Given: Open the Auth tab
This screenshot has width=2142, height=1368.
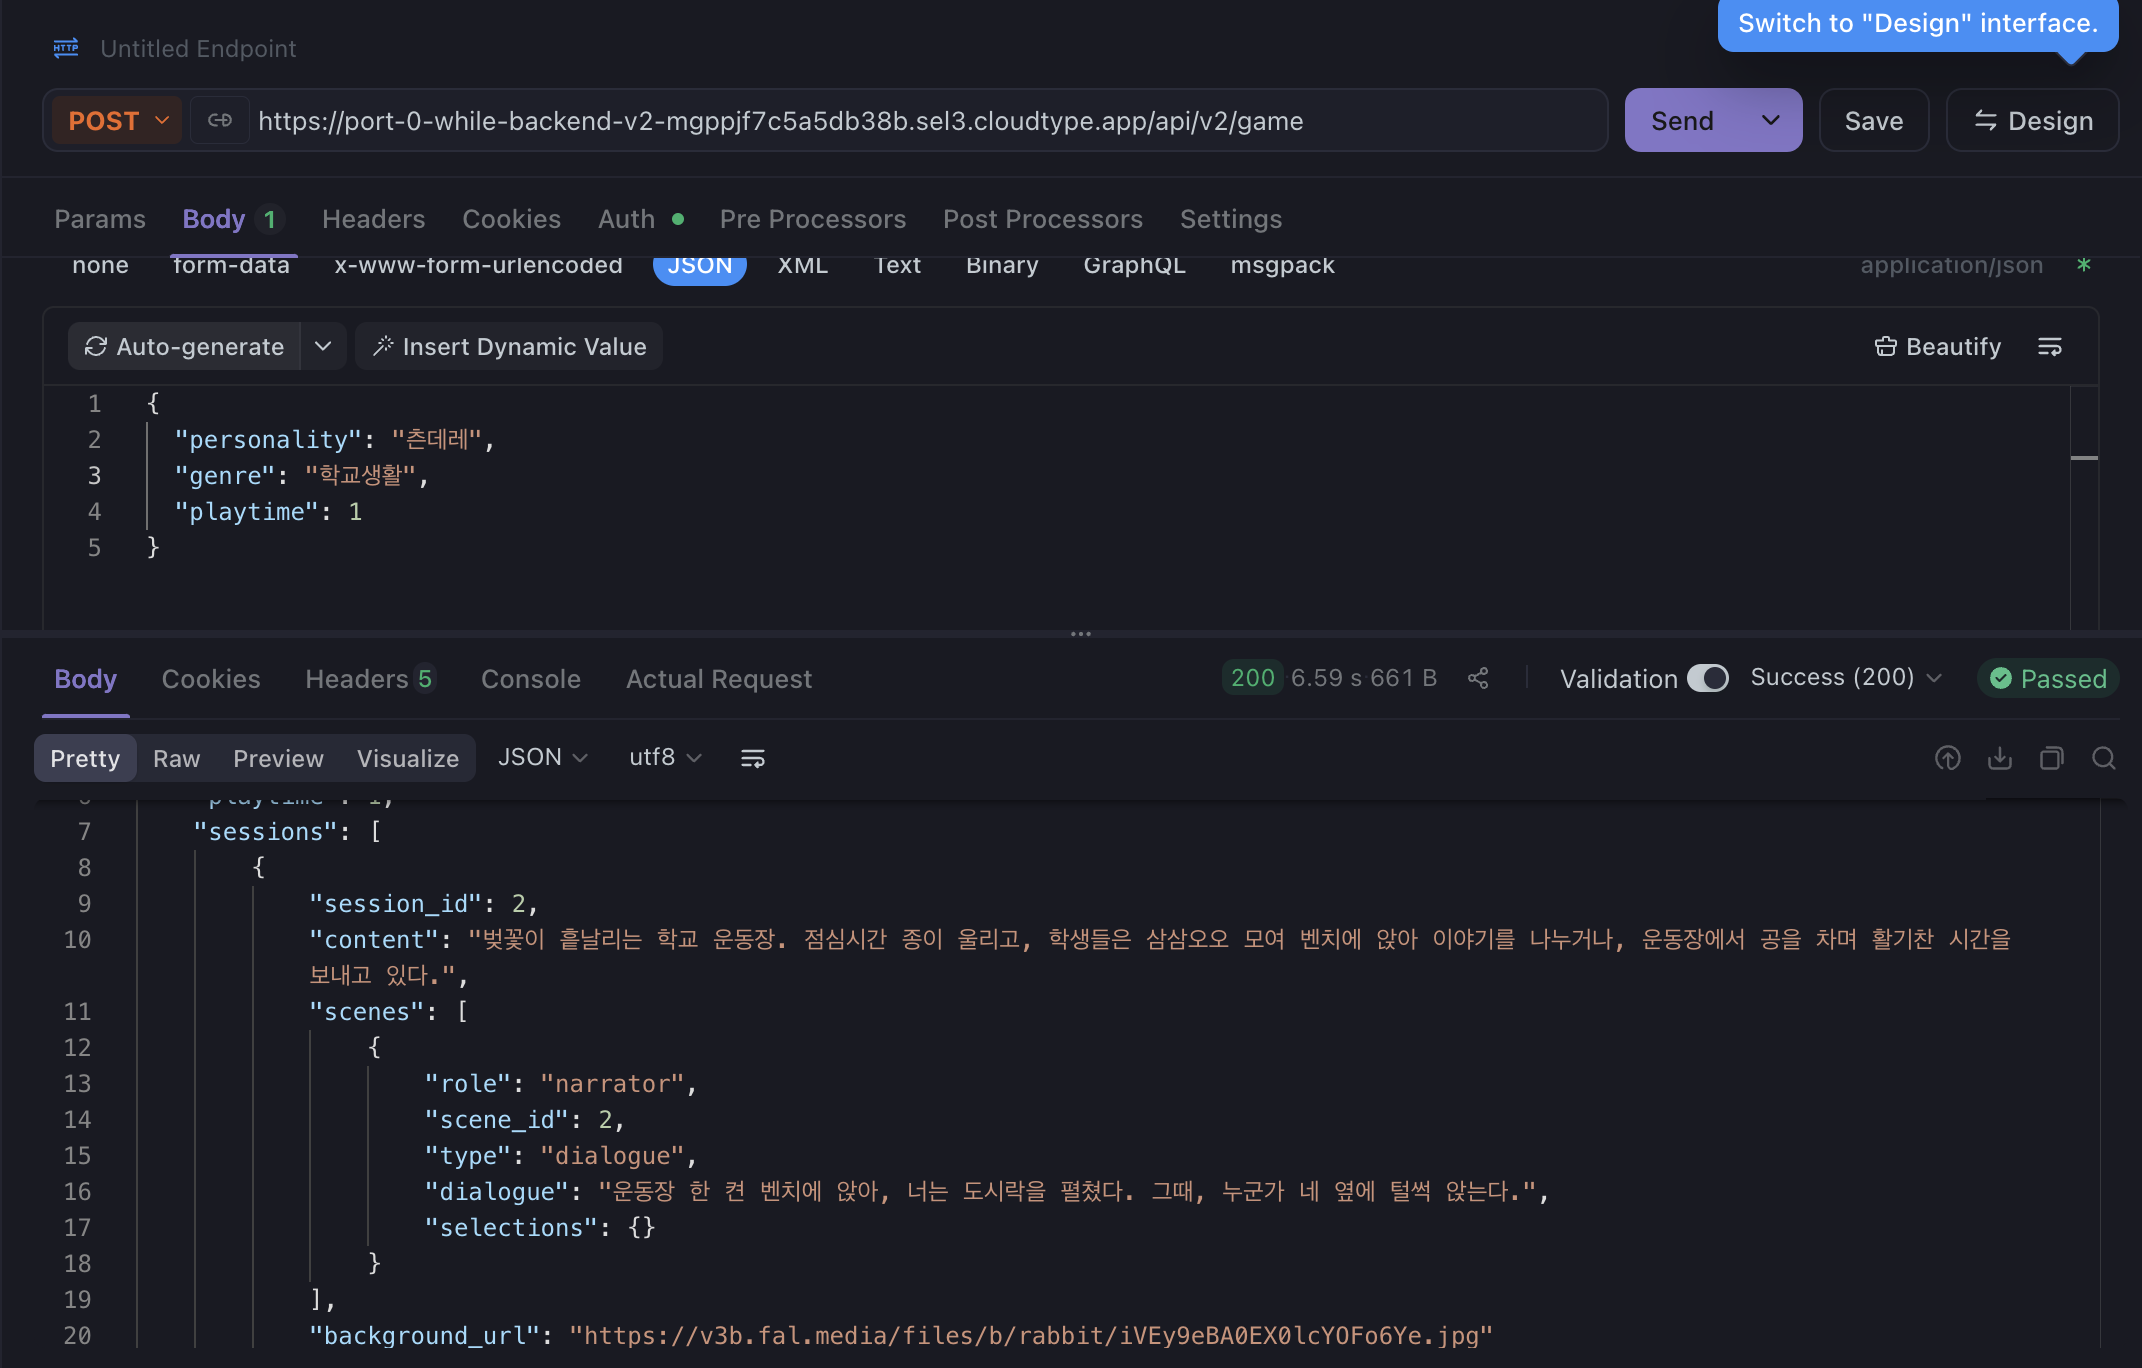Looking at the screenshot, I should [x=640, y=219].
